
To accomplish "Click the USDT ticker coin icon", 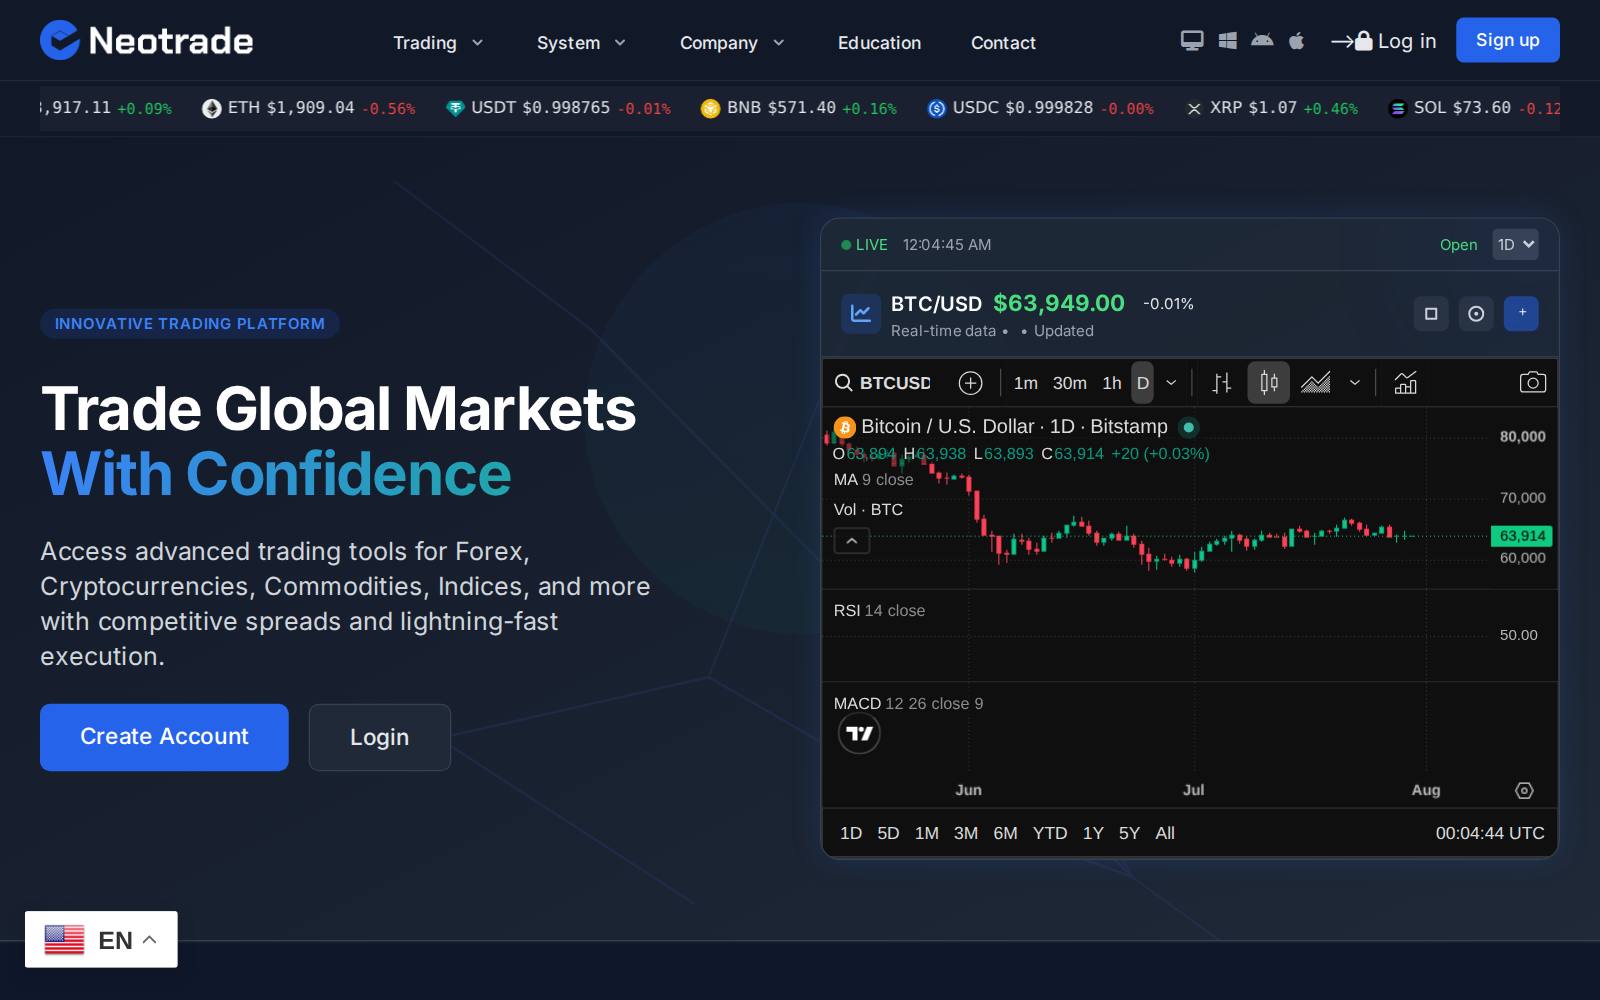I will pos(455,108).
